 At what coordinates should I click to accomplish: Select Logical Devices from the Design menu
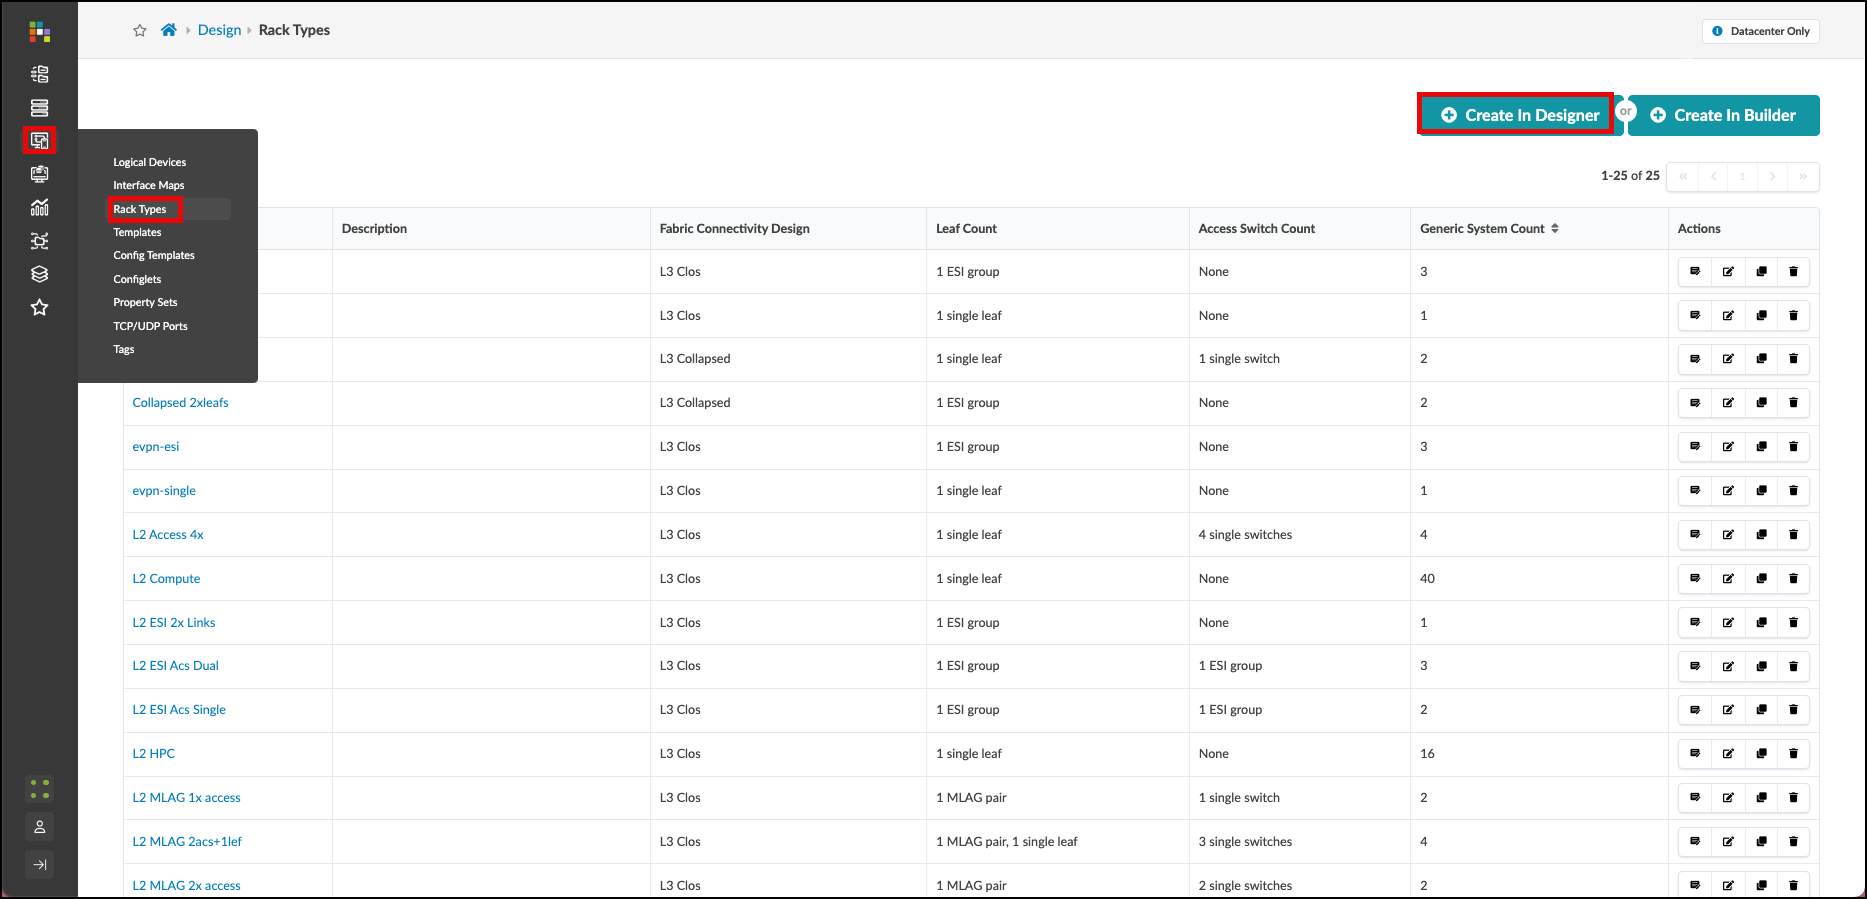click(x=149, y=162)
